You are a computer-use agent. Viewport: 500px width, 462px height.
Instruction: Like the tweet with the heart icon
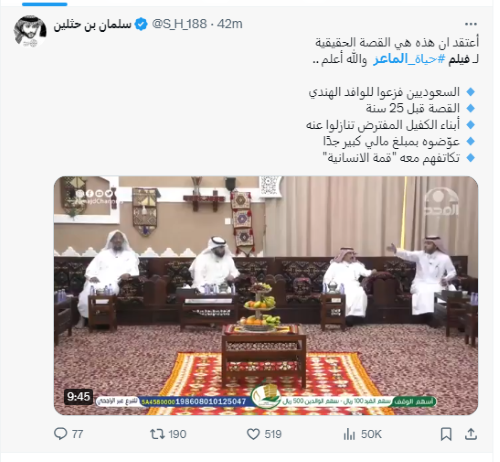click(x=253, y=434)
